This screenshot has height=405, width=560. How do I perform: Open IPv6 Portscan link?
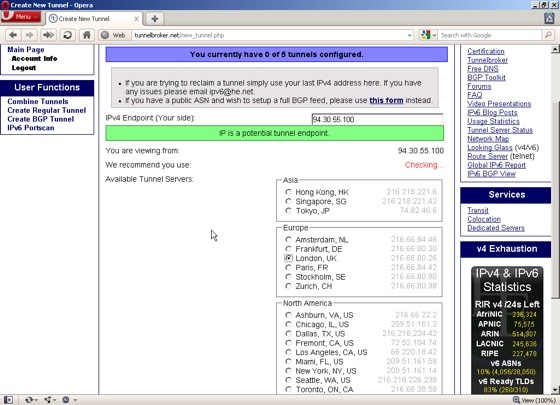(31, 128)
